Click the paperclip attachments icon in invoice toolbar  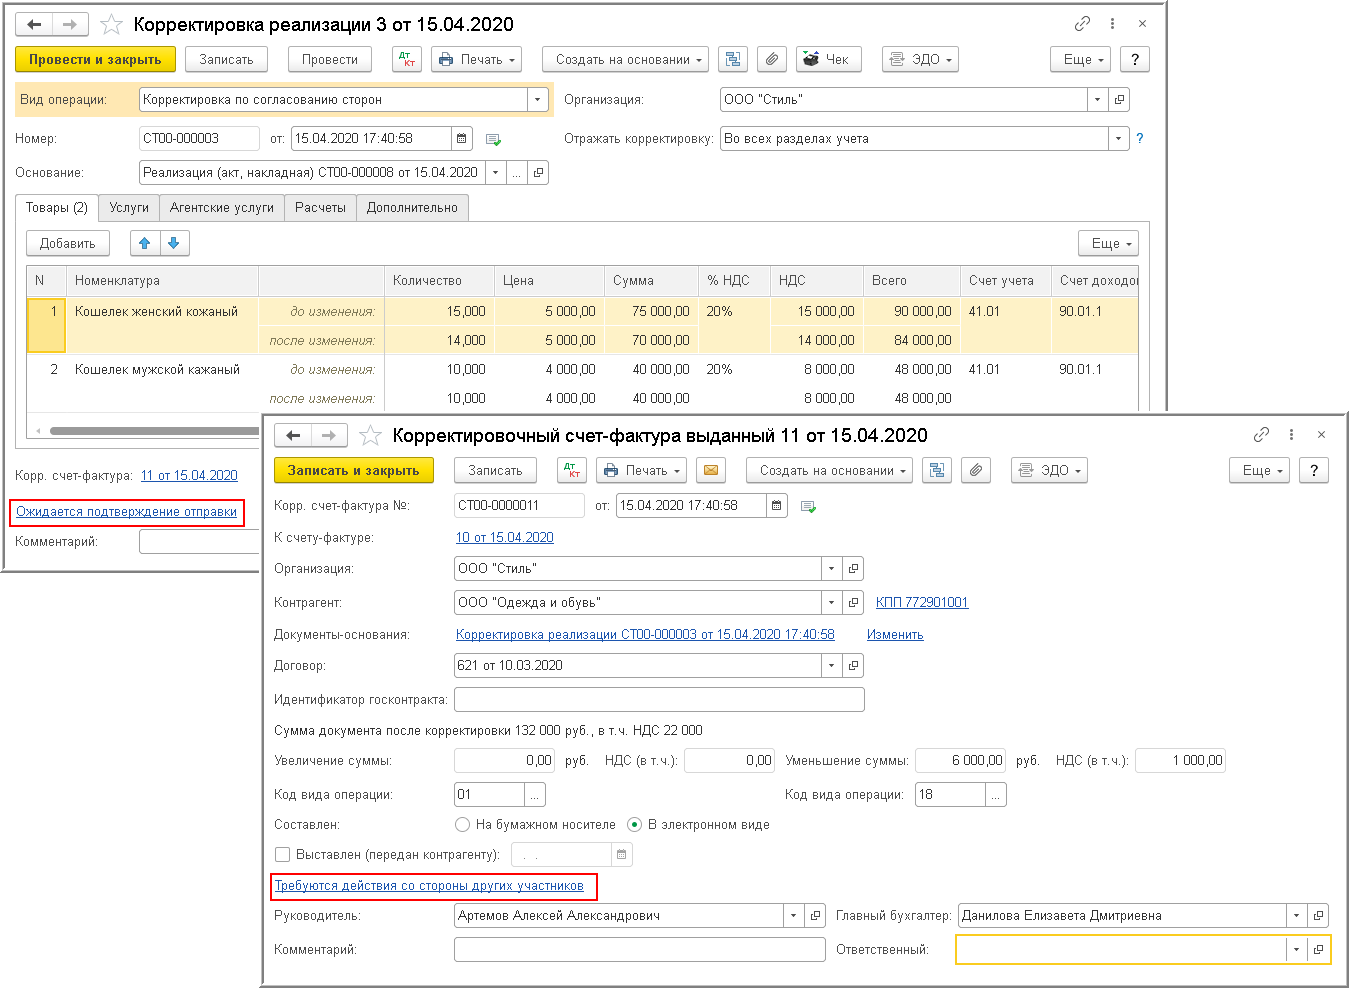[x=976, y=471]
